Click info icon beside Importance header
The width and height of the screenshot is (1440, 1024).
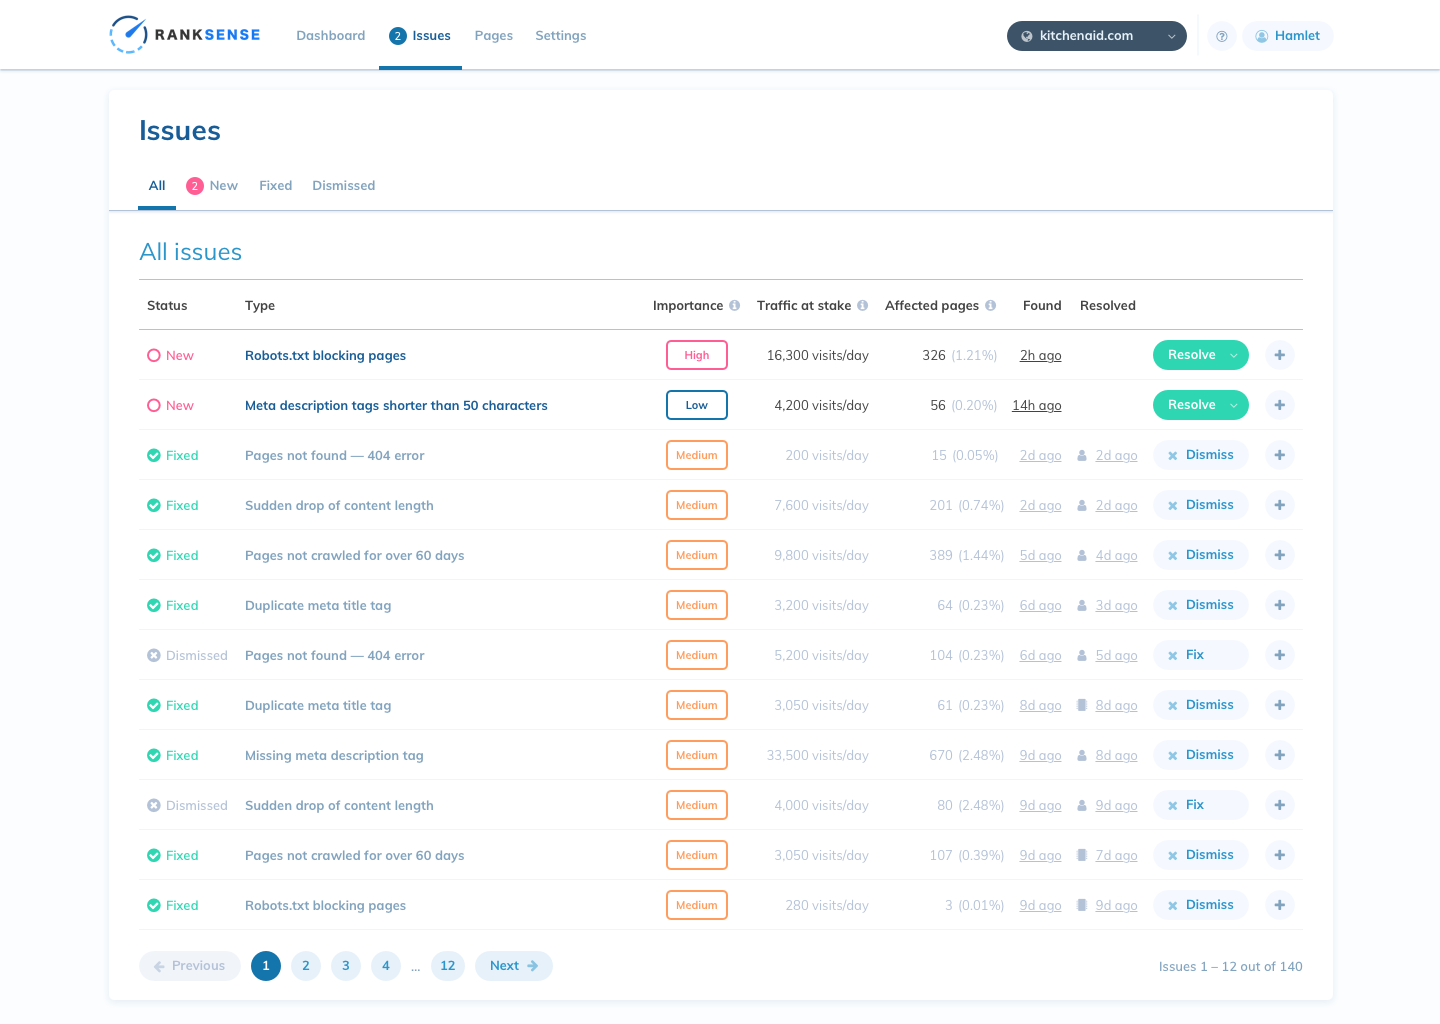735,306
